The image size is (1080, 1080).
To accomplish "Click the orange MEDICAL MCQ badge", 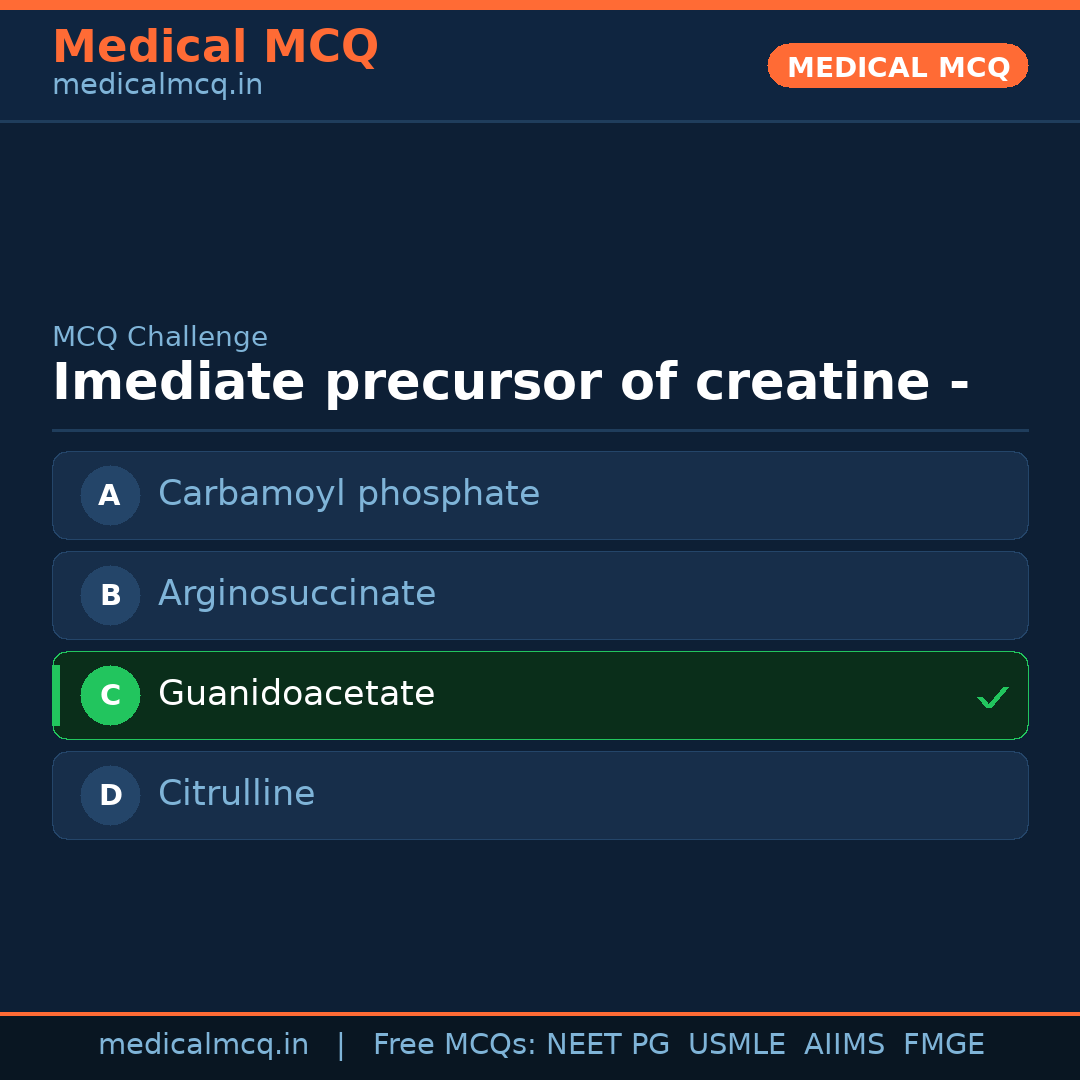I will tap(897, 66).
